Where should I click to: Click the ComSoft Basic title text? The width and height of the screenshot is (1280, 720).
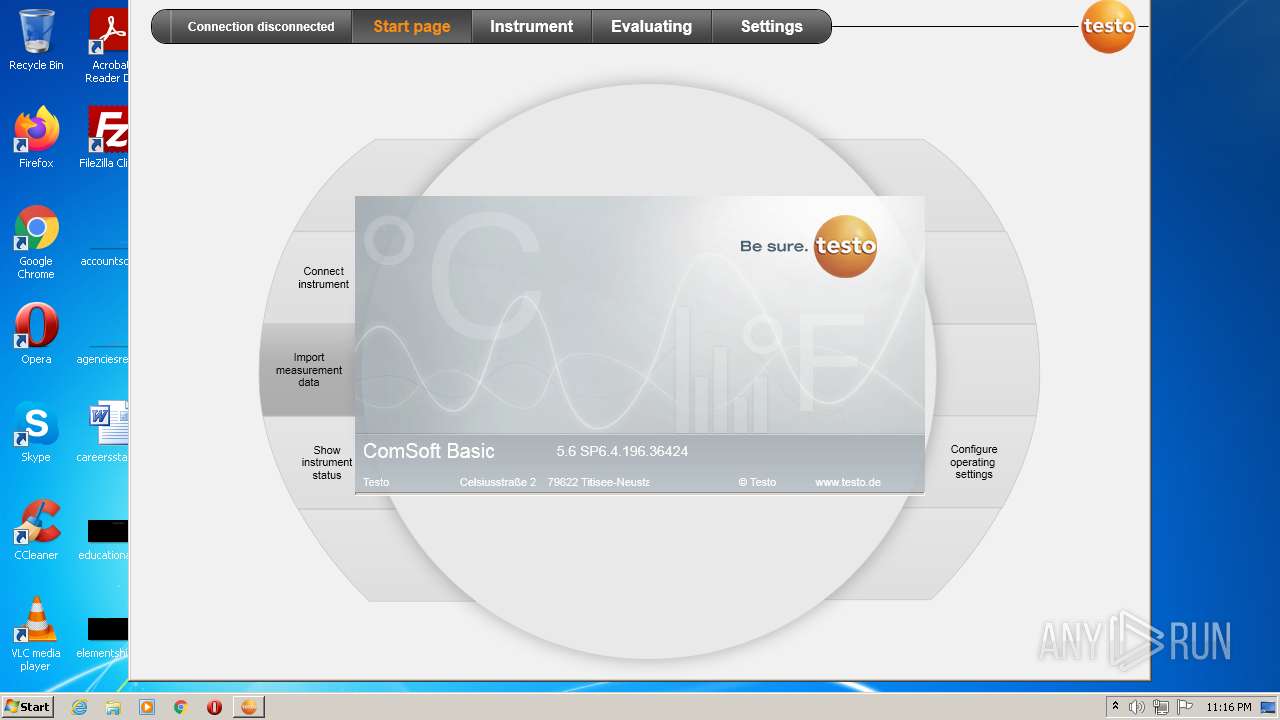point(429,451)
